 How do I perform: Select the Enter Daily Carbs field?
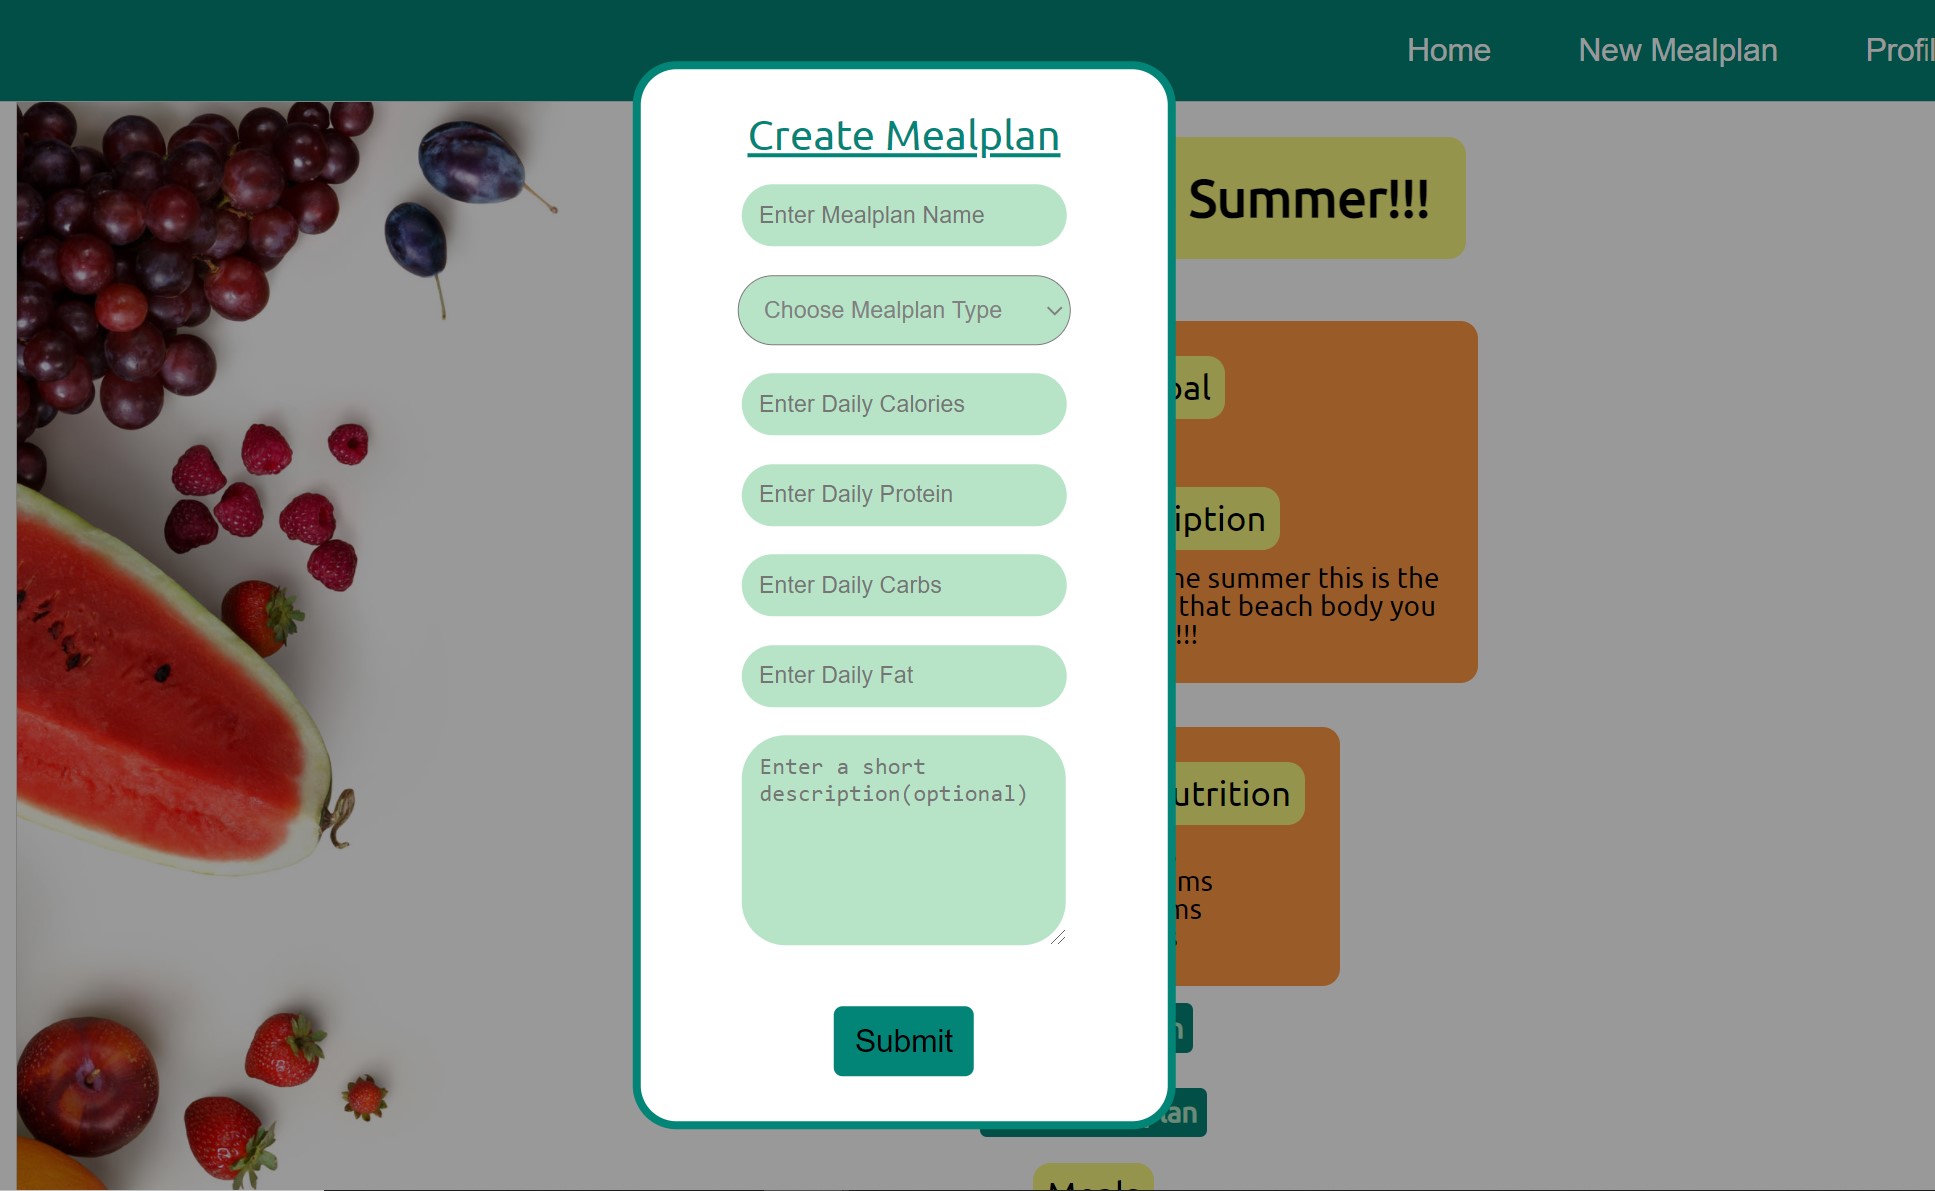[x=903, y=584]
